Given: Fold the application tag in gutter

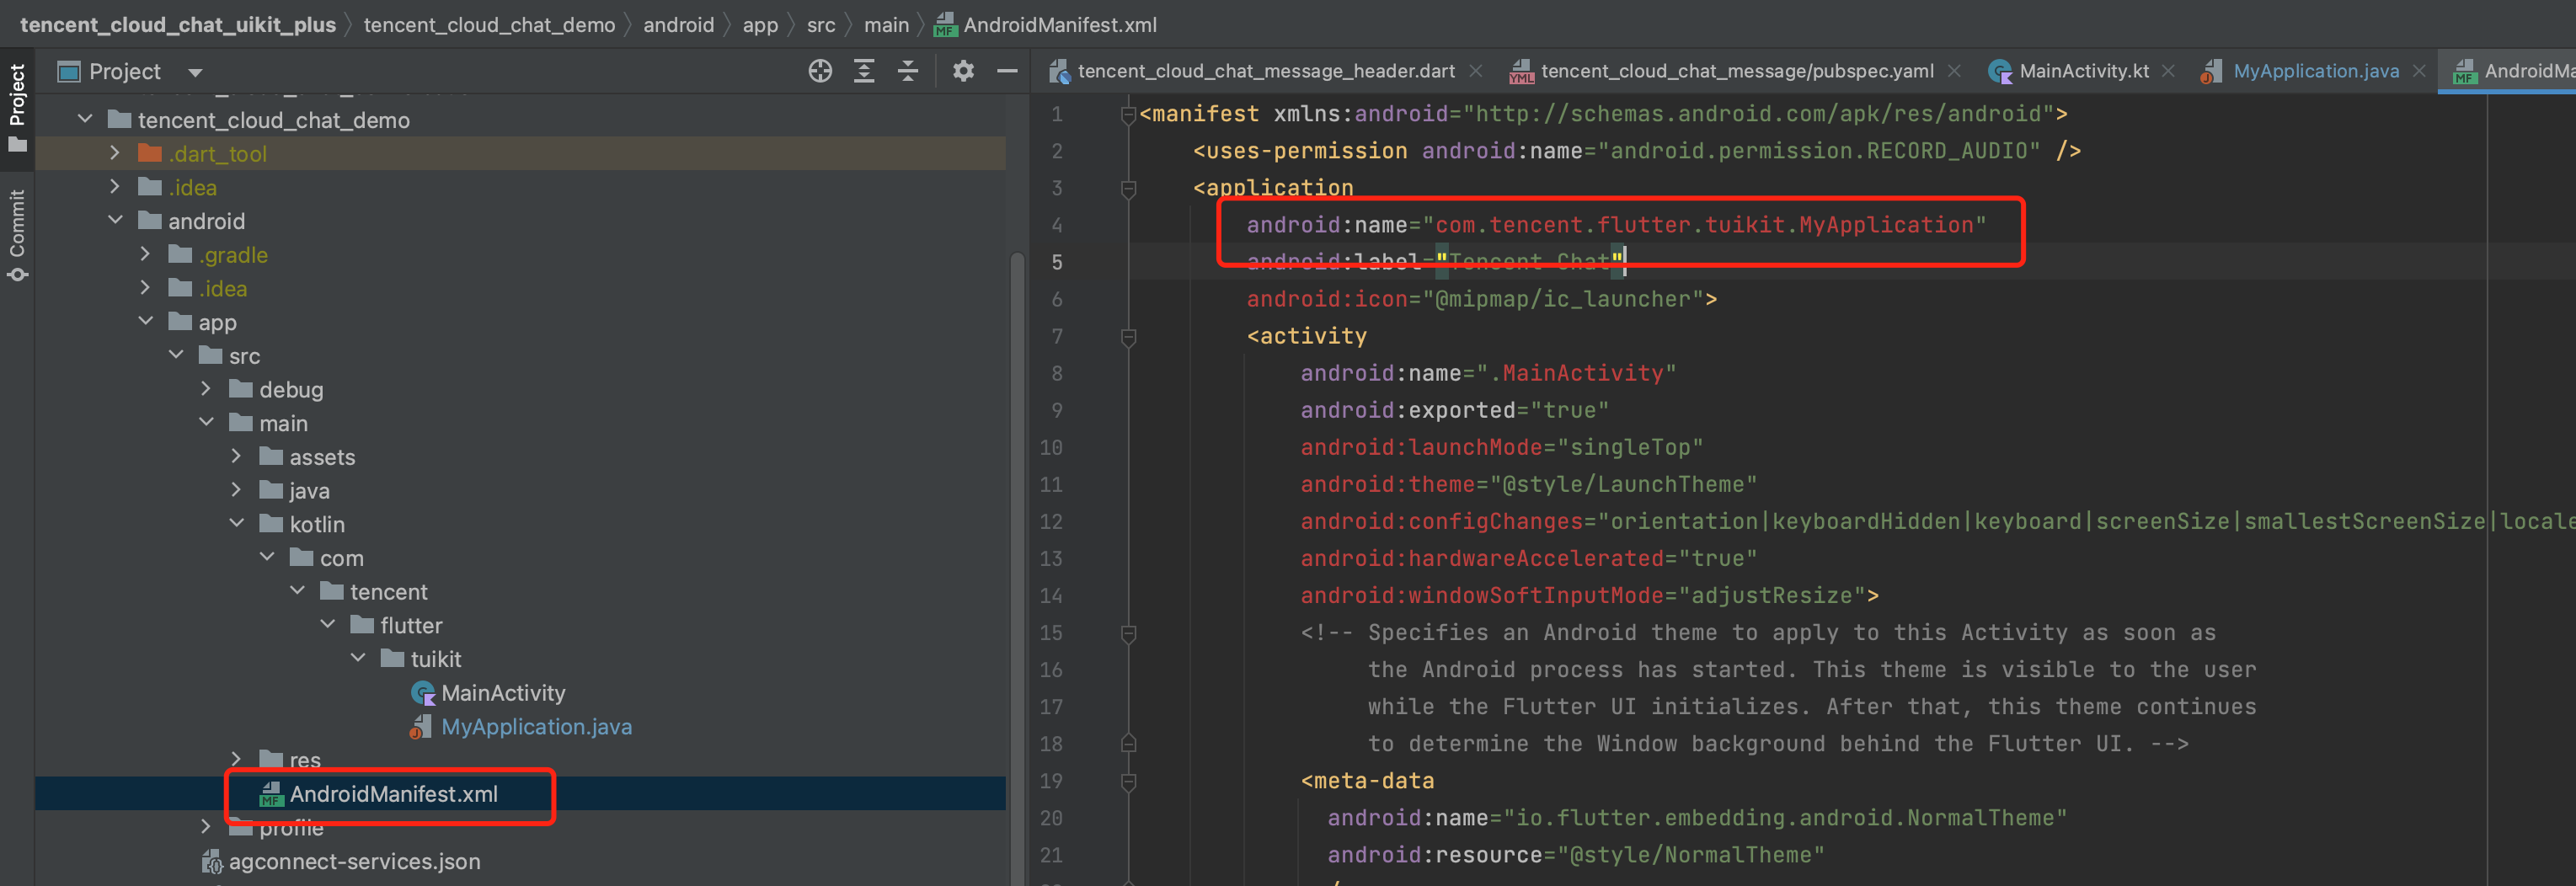Looking at the screenshot, I should point(1128,188).
